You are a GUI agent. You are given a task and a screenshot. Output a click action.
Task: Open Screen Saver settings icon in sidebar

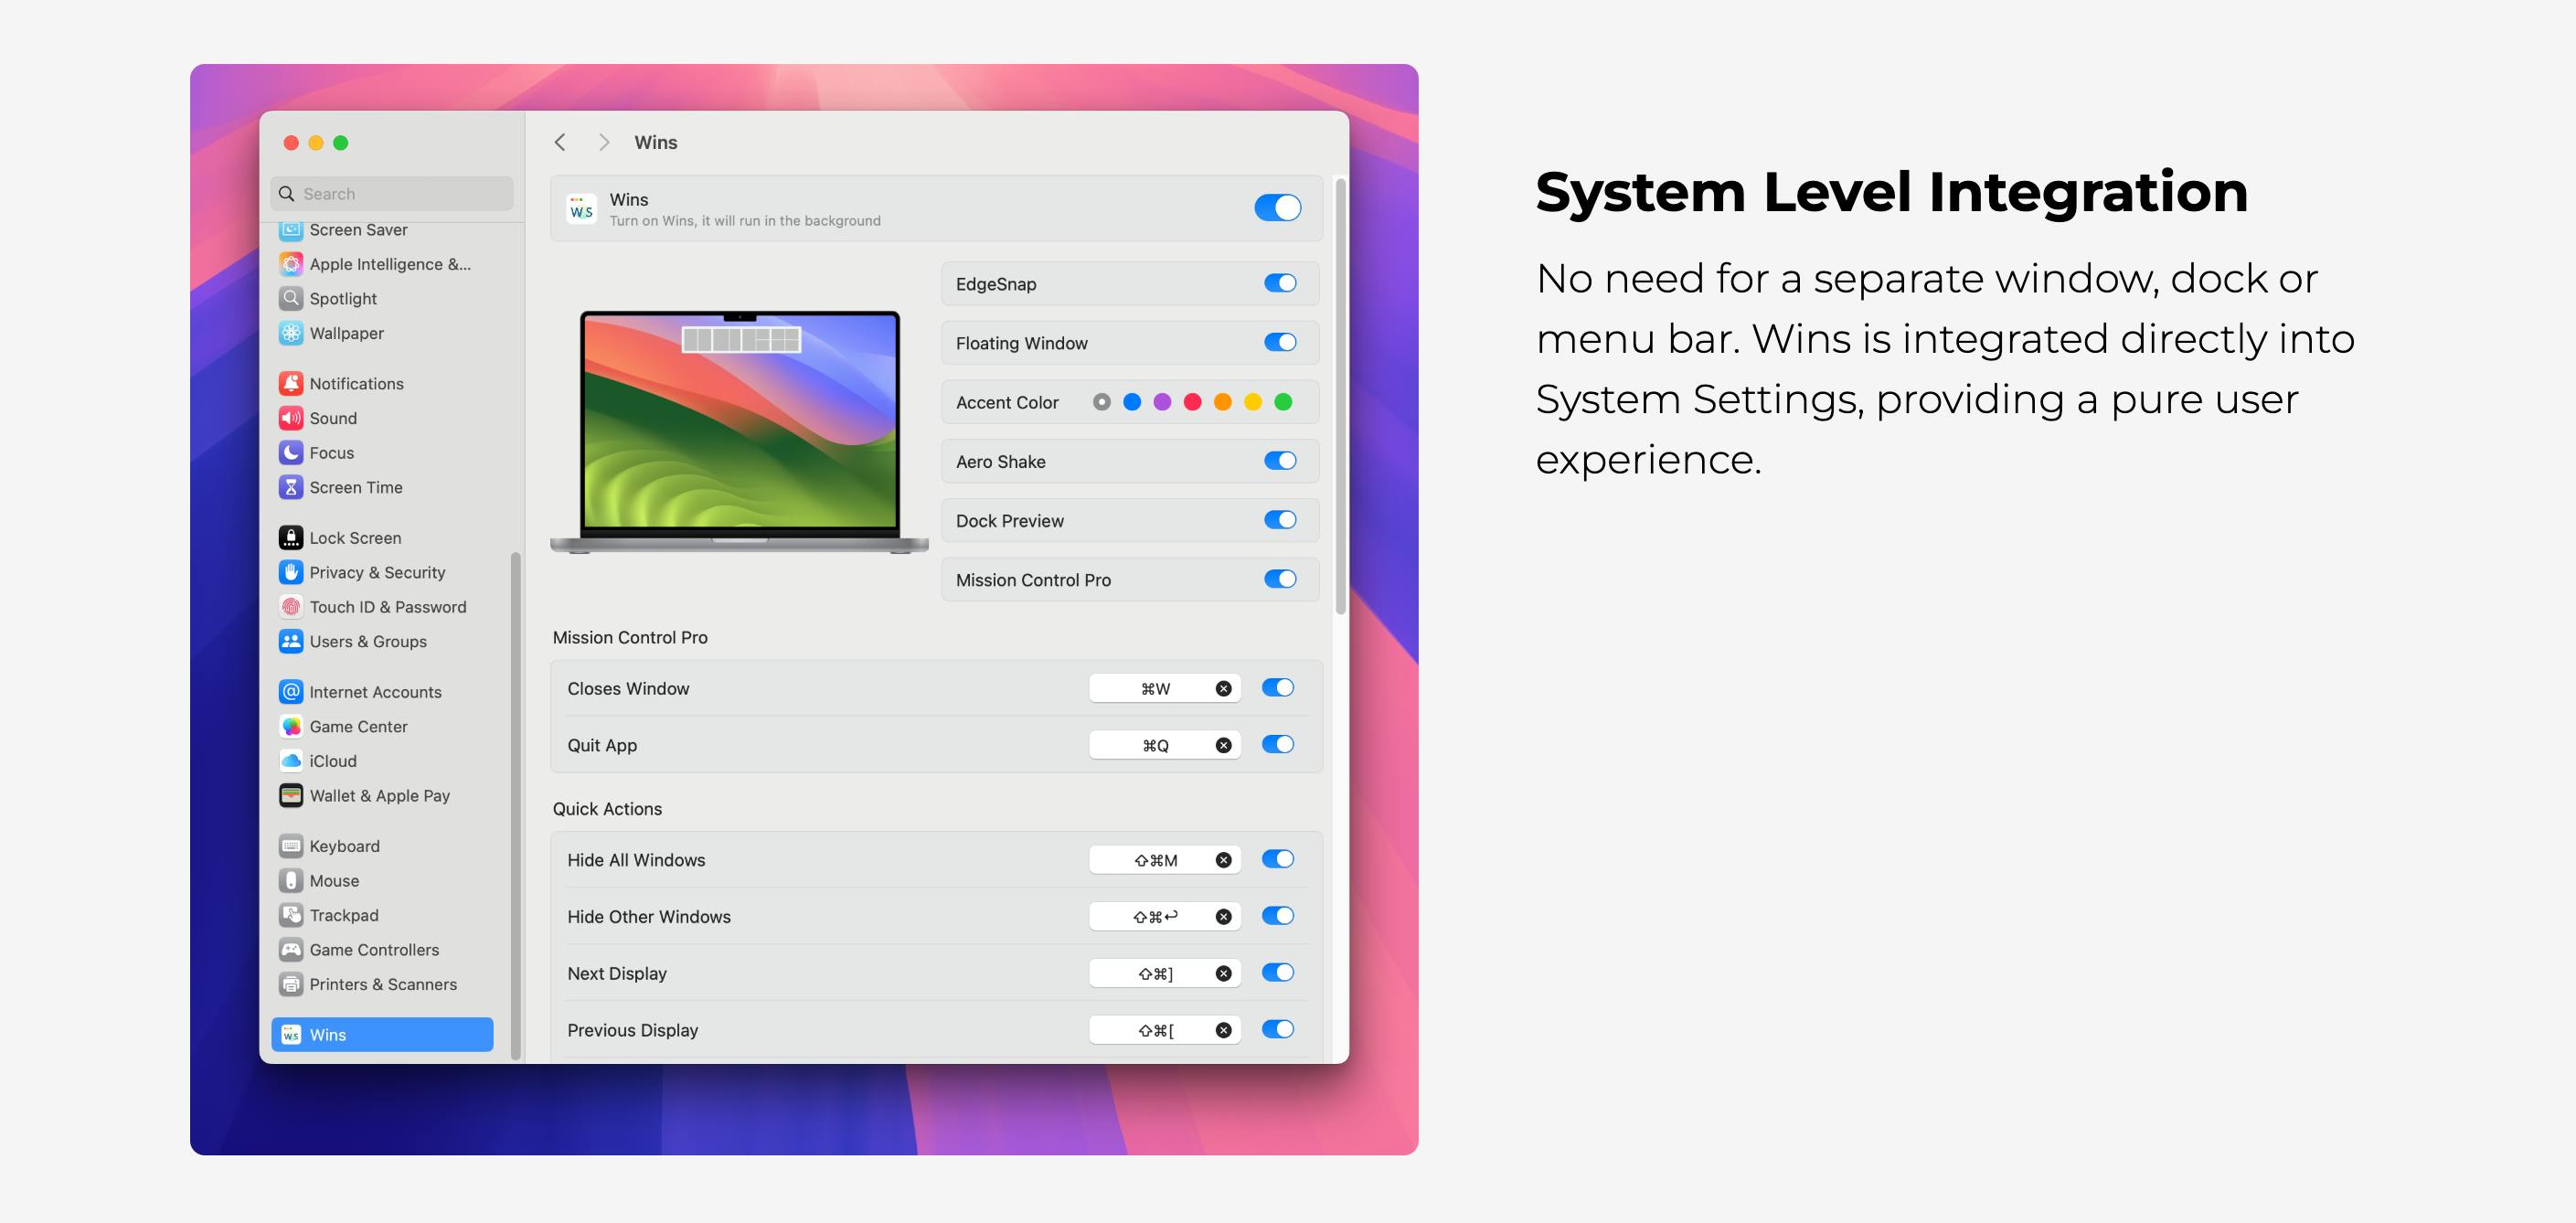(x=291, y=231)
